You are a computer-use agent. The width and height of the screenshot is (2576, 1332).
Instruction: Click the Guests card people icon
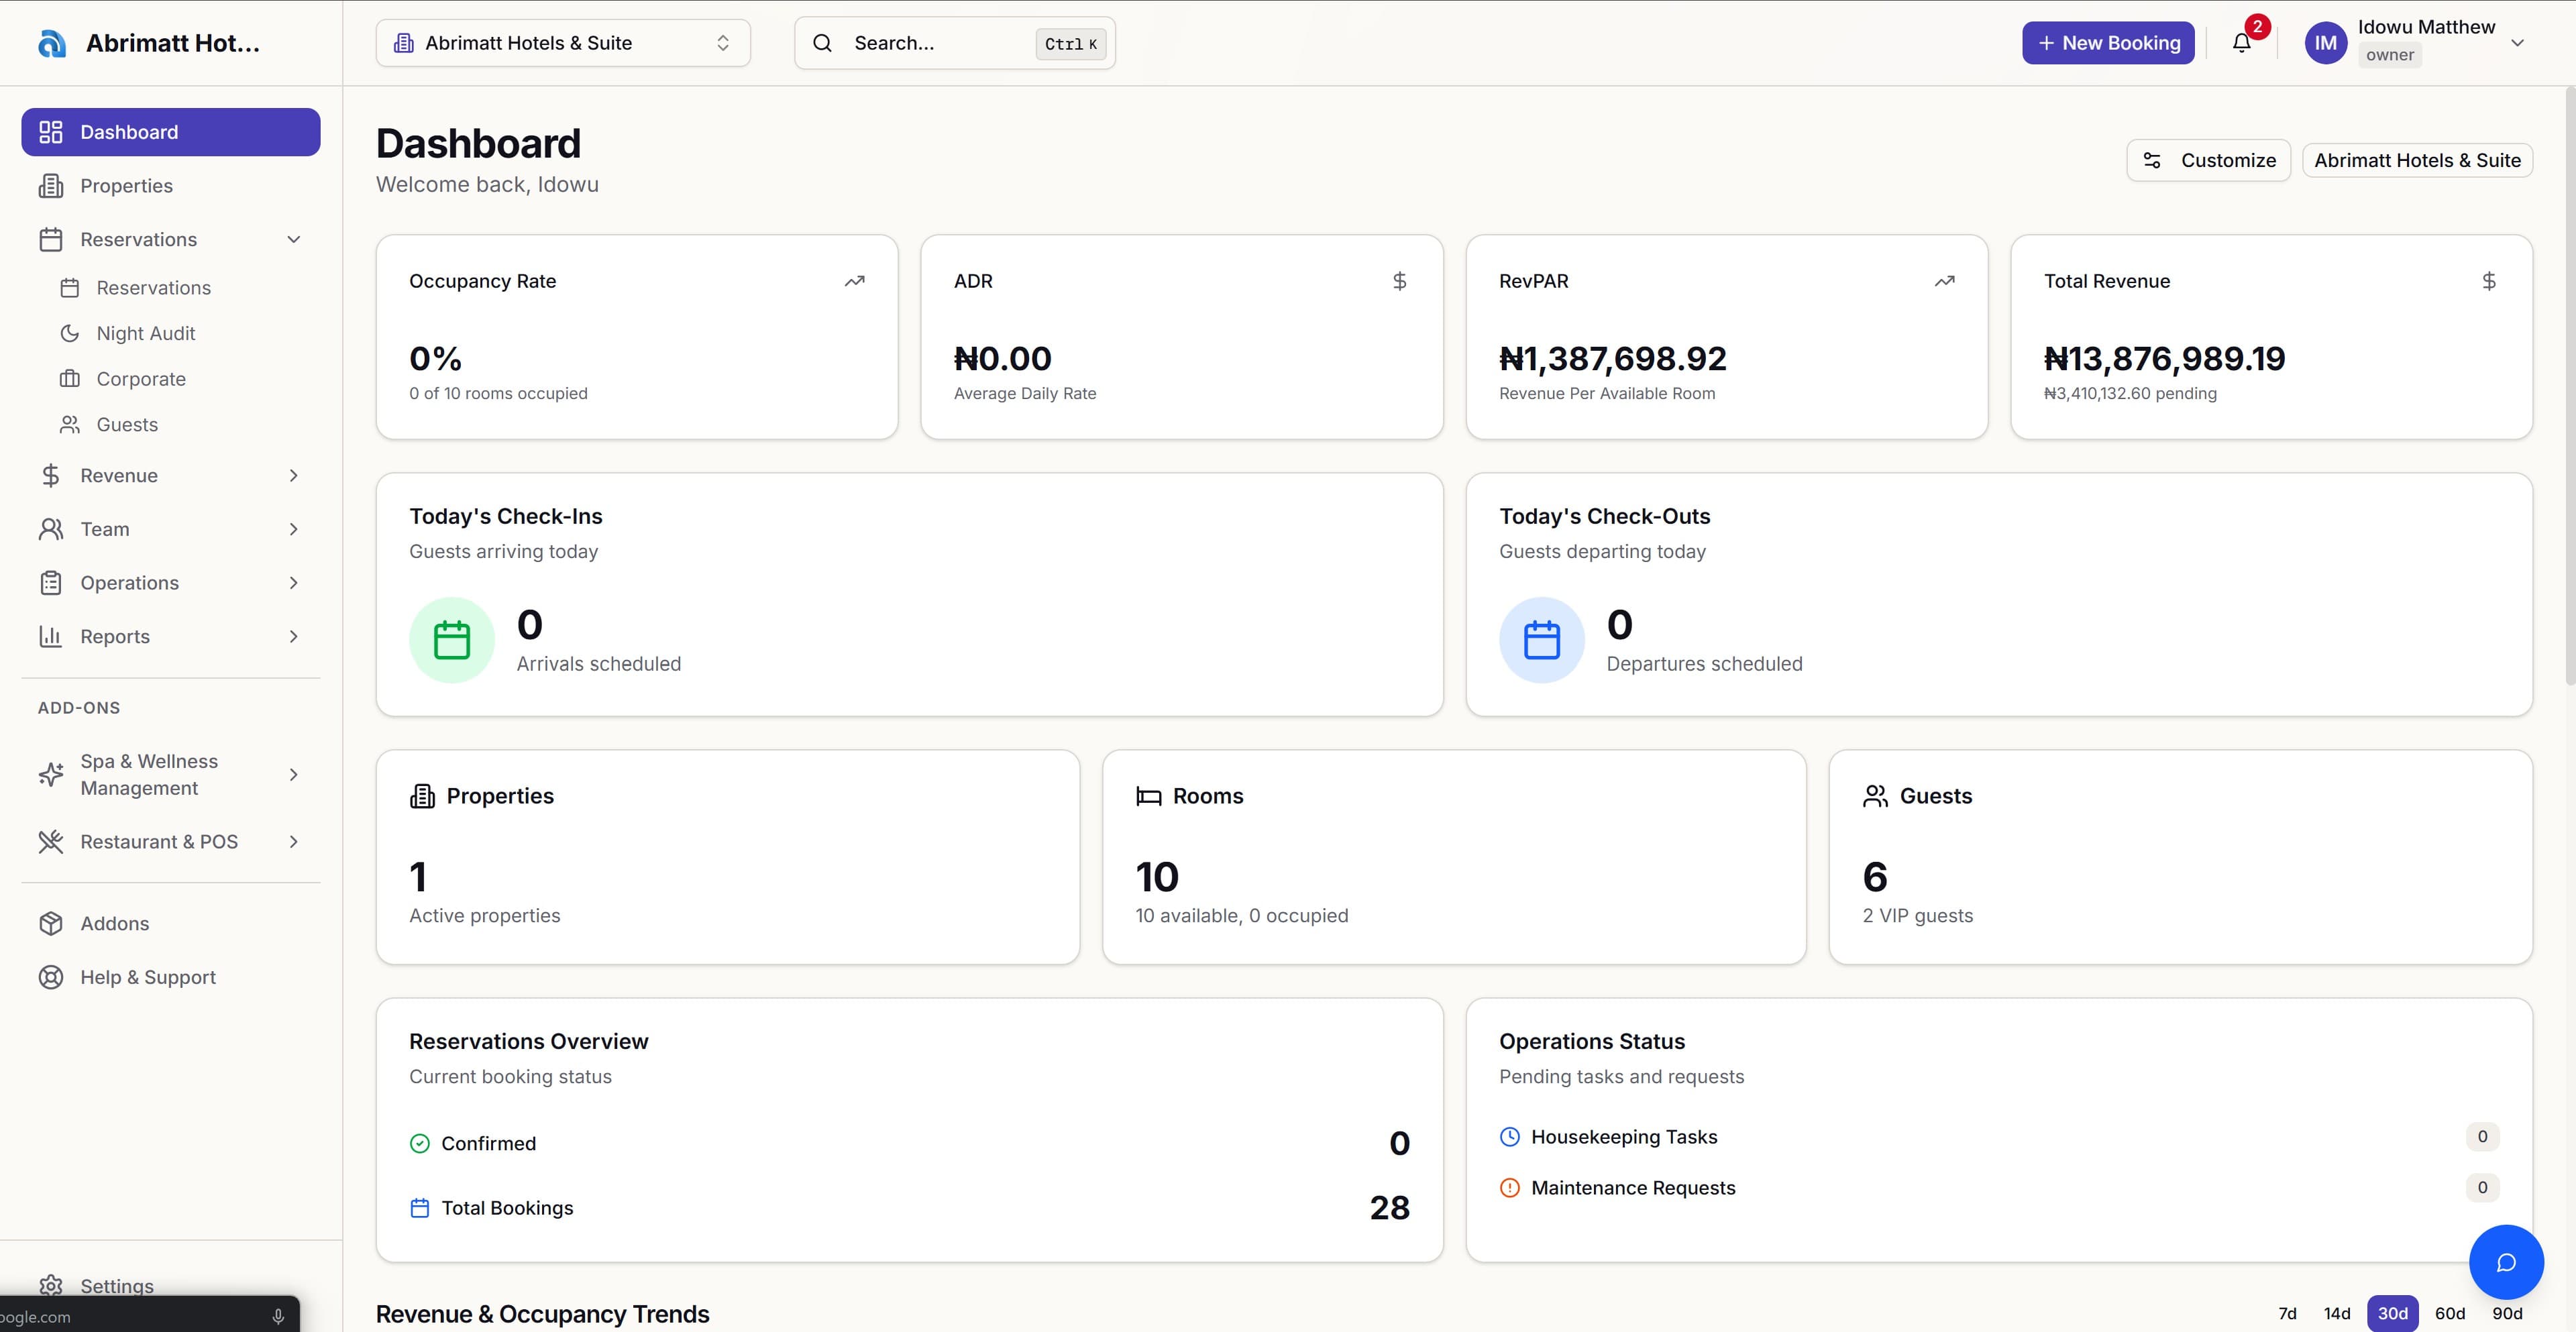click(x=1875, y=796)
